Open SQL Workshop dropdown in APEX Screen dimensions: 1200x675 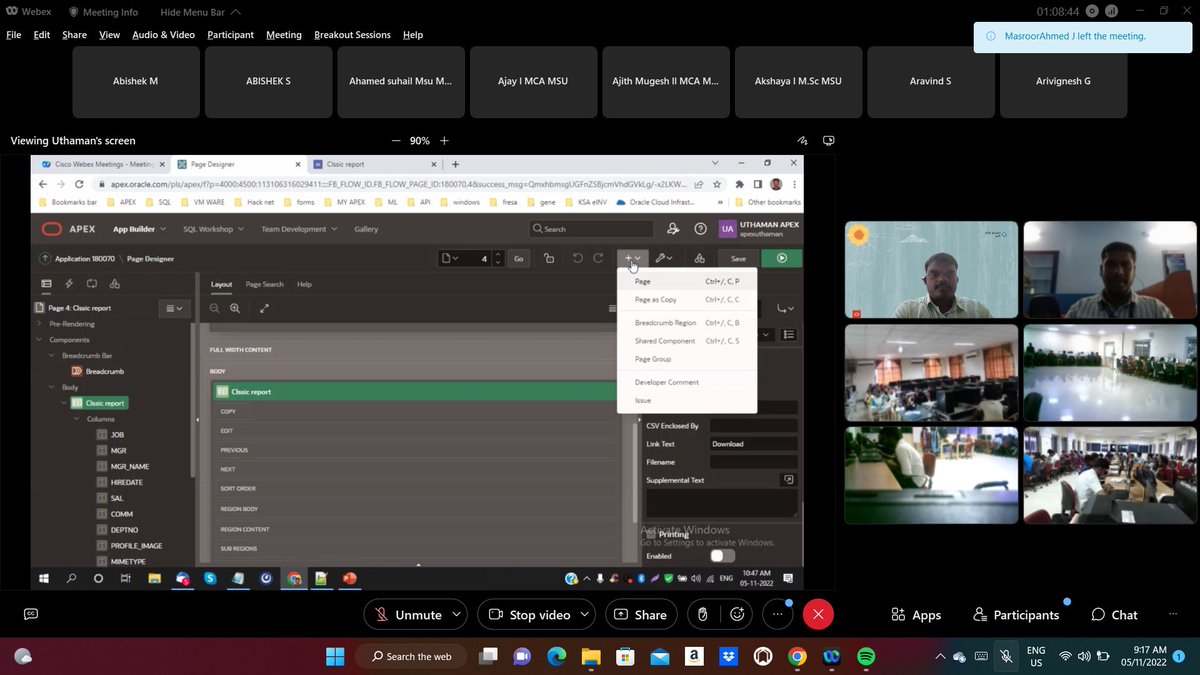tap(213, 229)
